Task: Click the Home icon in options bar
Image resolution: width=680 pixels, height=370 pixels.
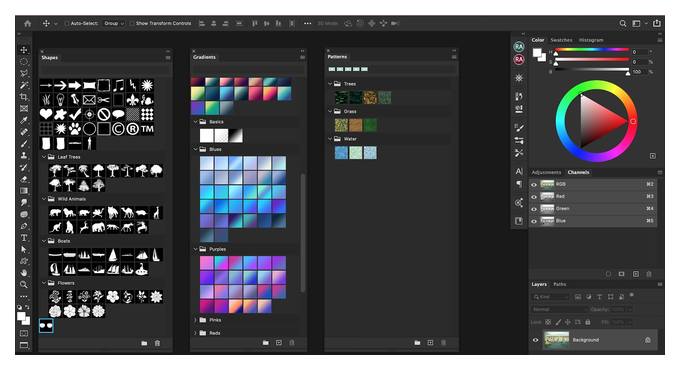Action: pyautogui.click(x=28, y=23)
